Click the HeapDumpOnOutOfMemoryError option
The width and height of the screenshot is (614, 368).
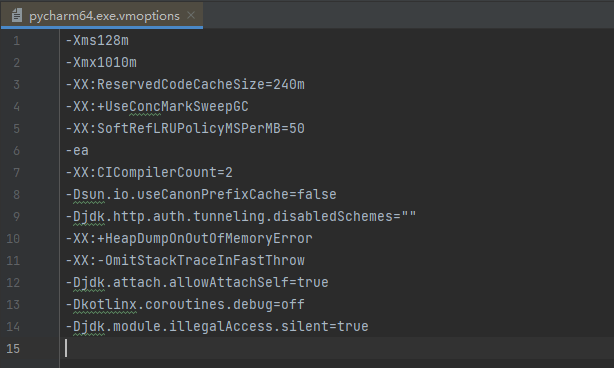coord(189,238)
